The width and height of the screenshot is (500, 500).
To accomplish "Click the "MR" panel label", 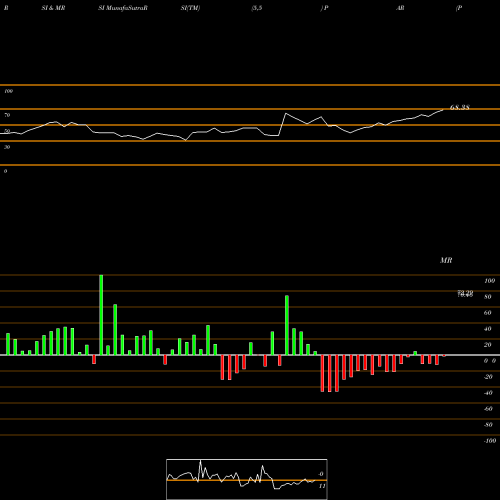I will pyautogui.click(x=446, y=260).
